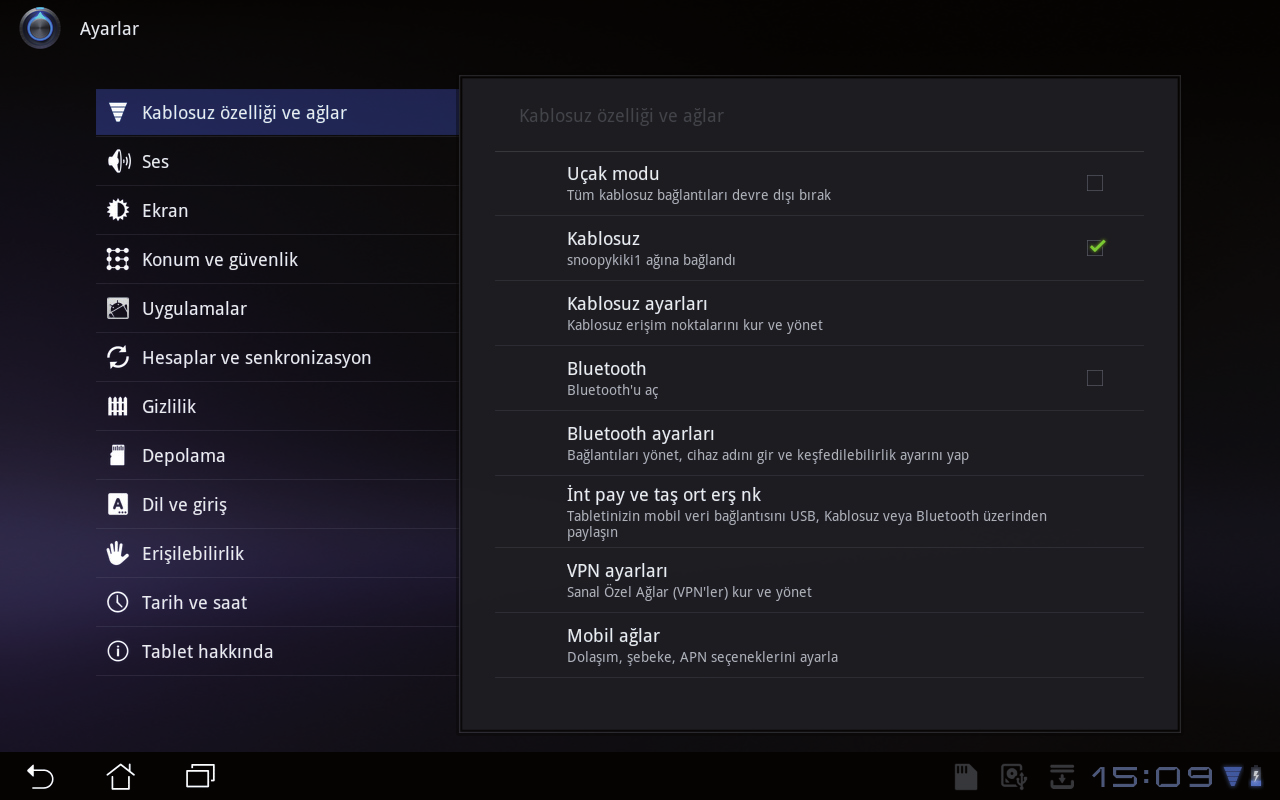Click the panel header 'Kablosuz özelliği ve ağlar'

[x=621, y=116]
